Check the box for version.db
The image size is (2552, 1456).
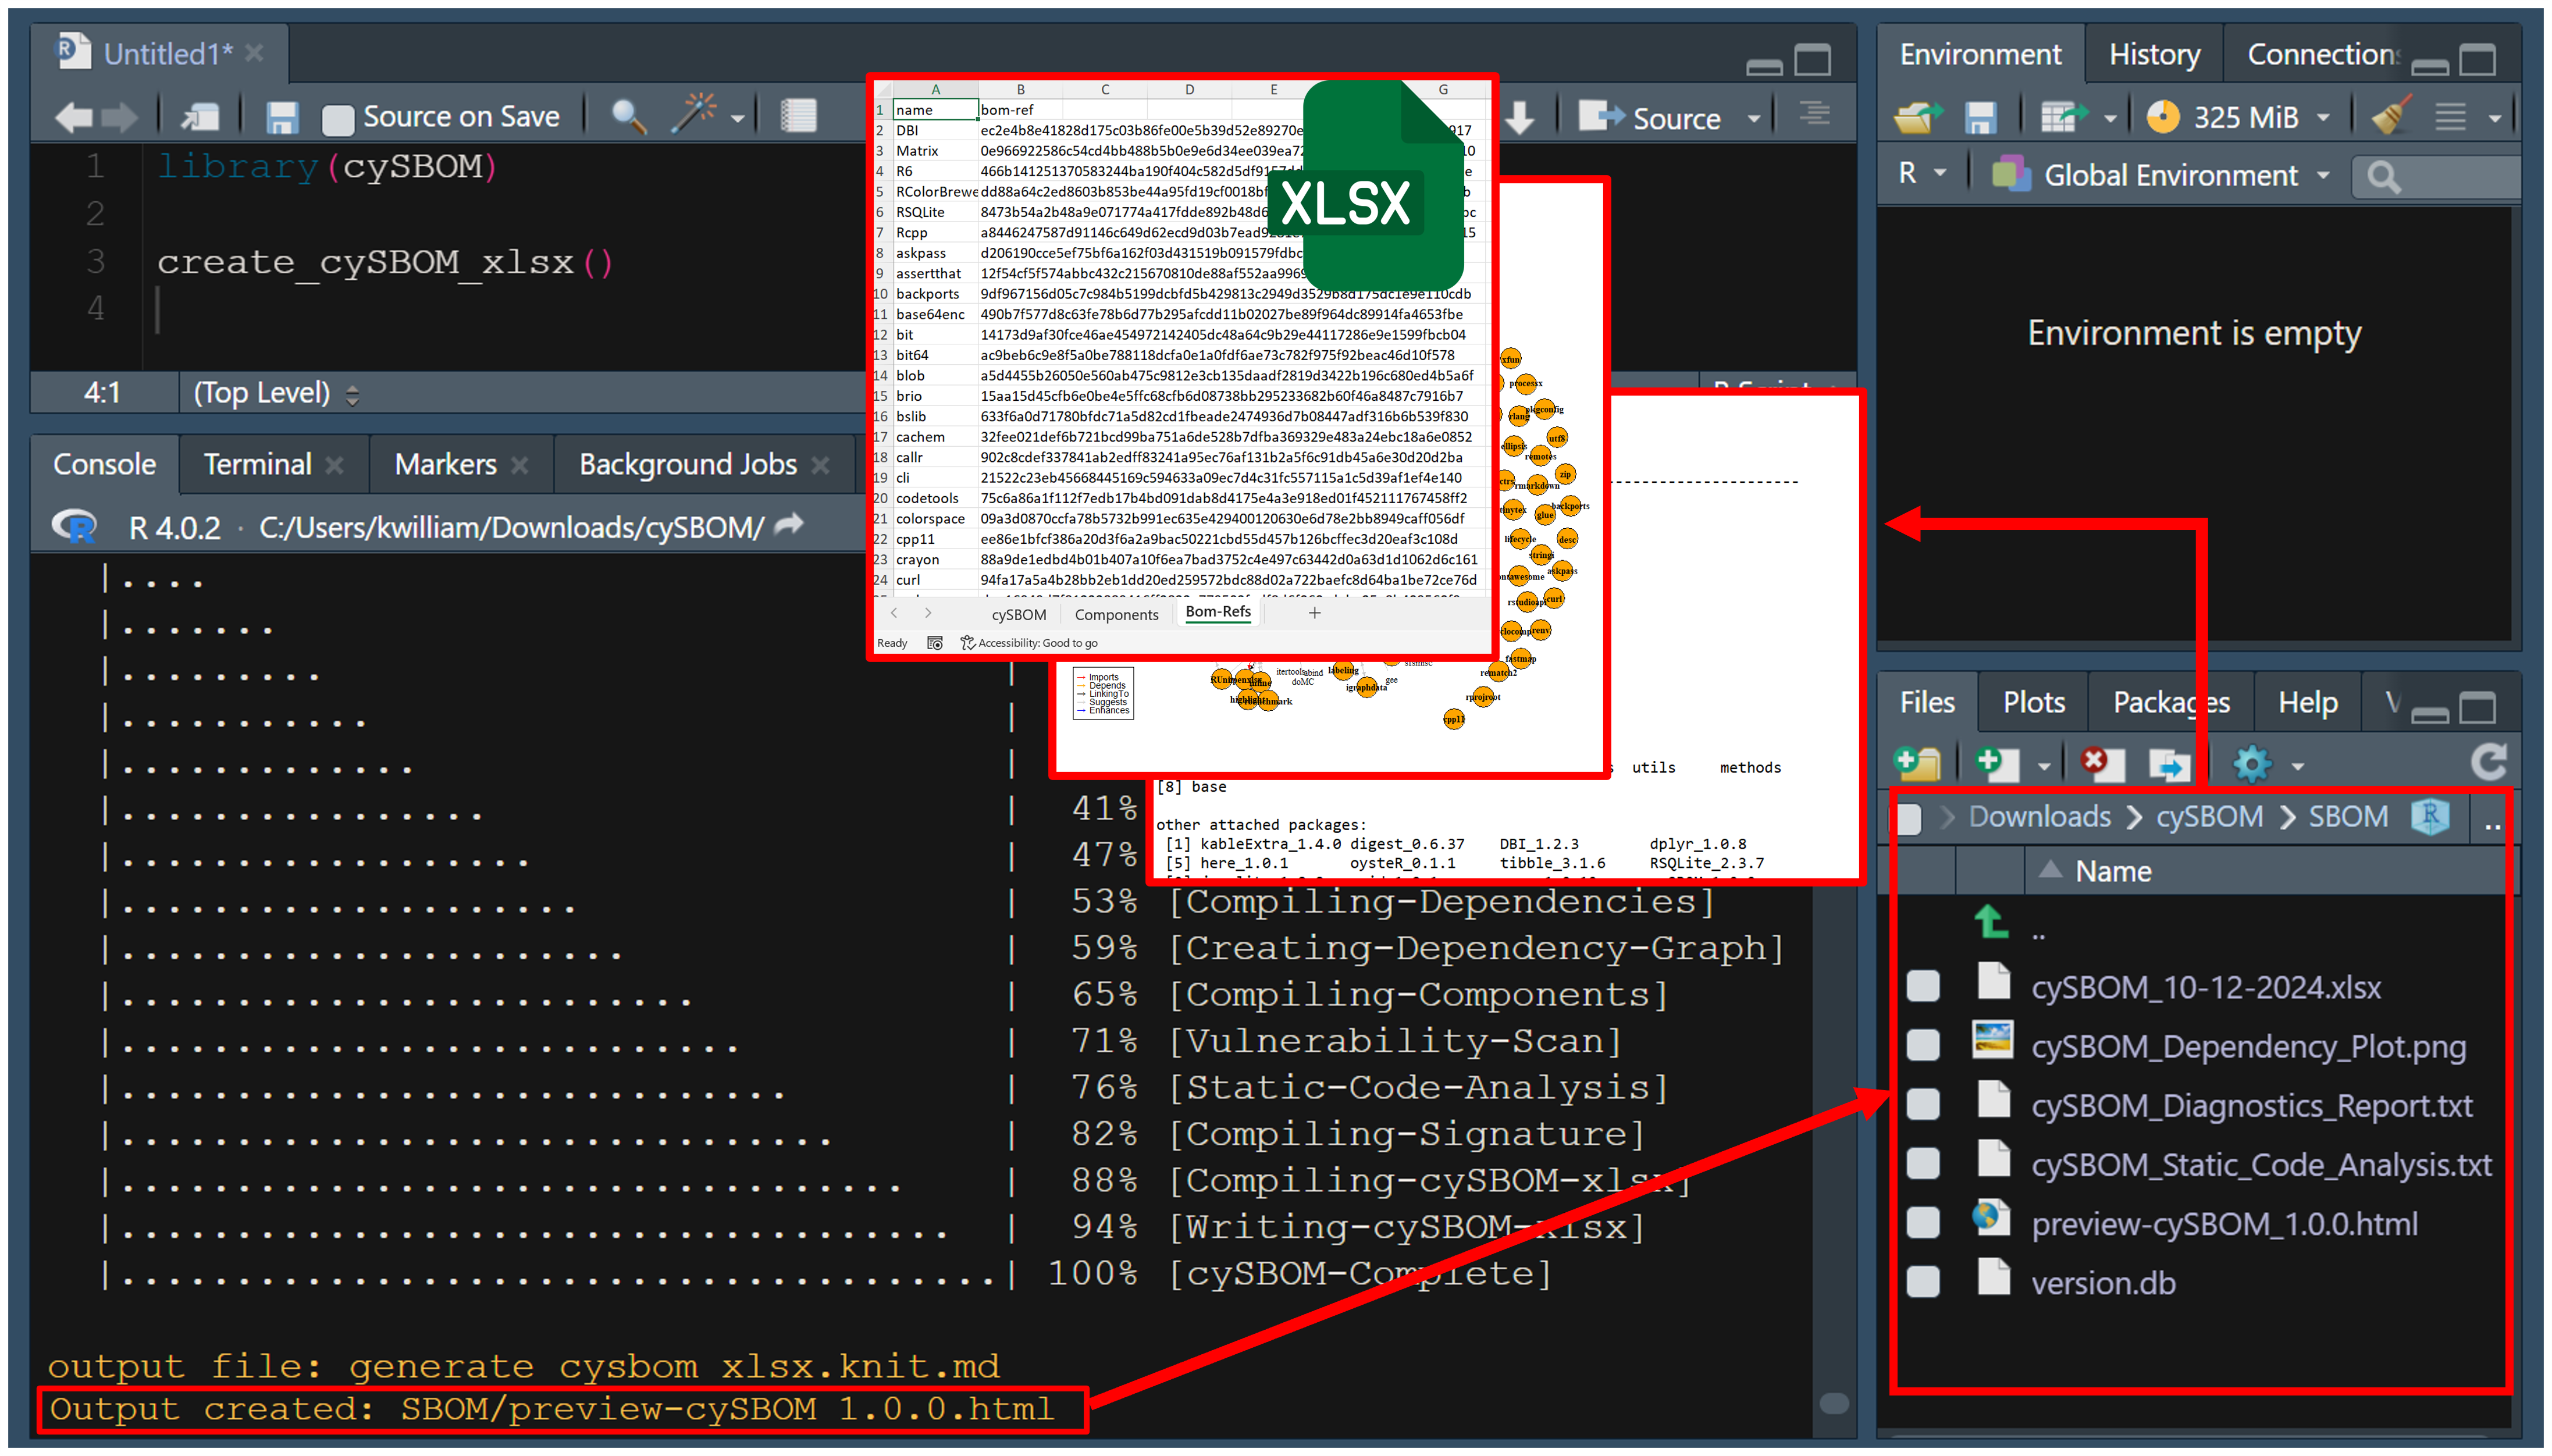pos(1922,1281)
